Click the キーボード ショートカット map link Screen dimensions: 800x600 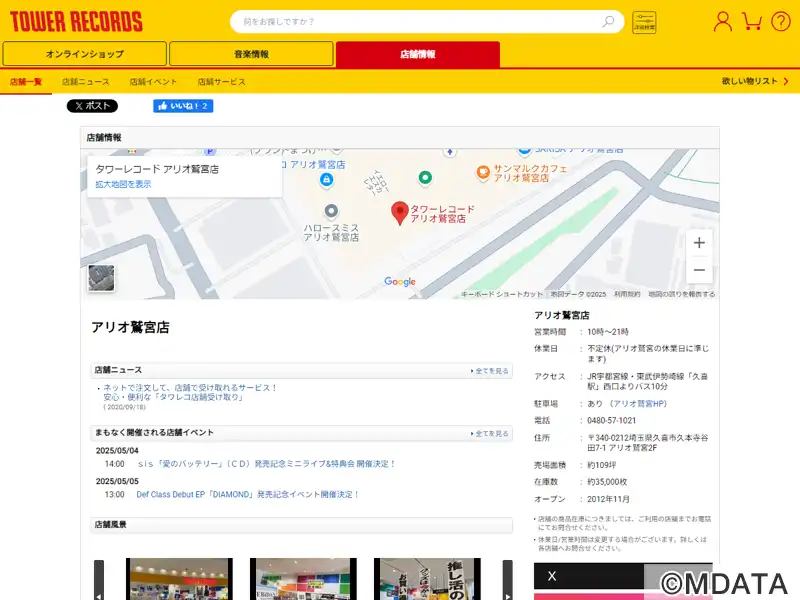tap(502, 294)
